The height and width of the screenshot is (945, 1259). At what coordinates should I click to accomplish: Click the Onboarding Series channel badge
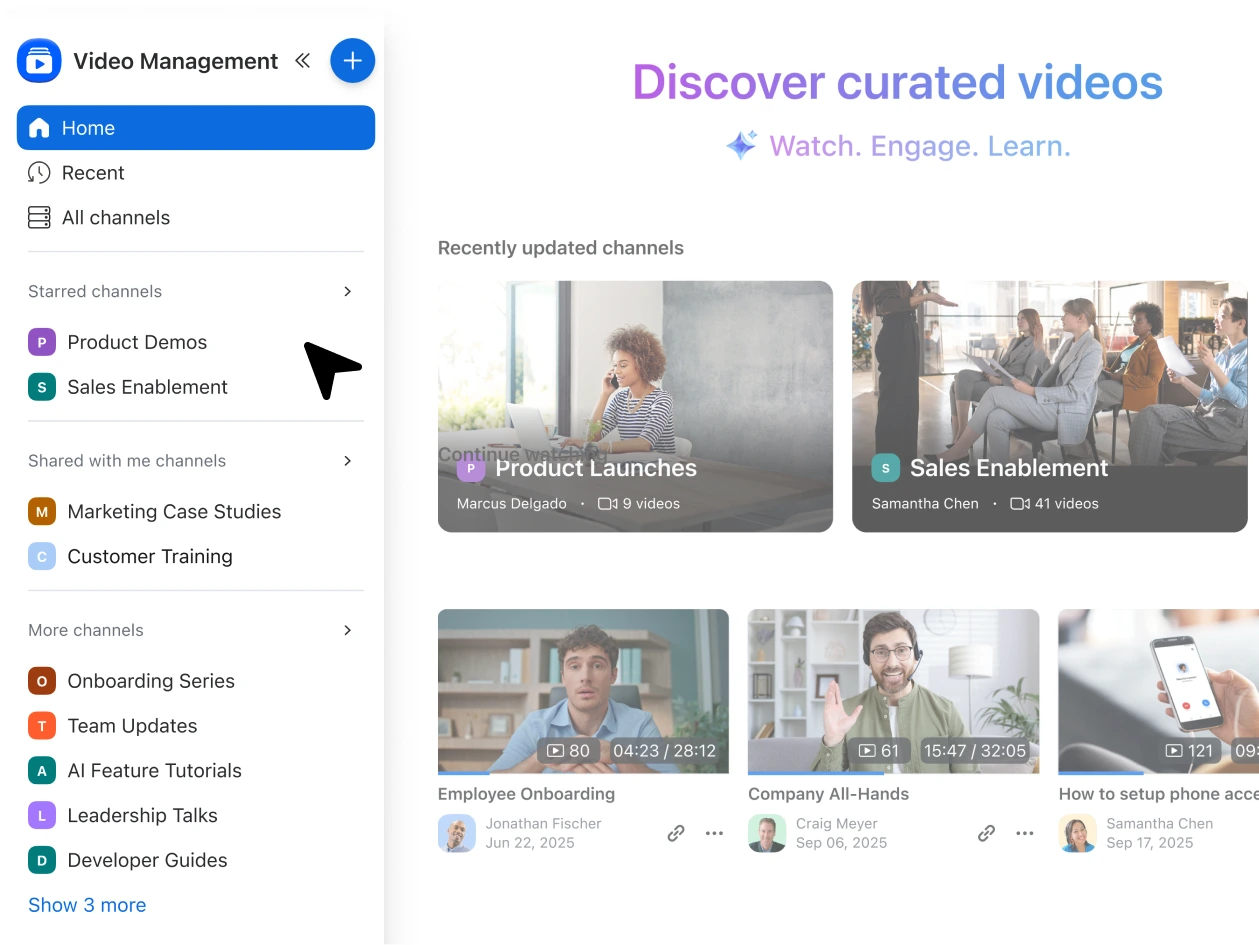(x=42, y=681)
